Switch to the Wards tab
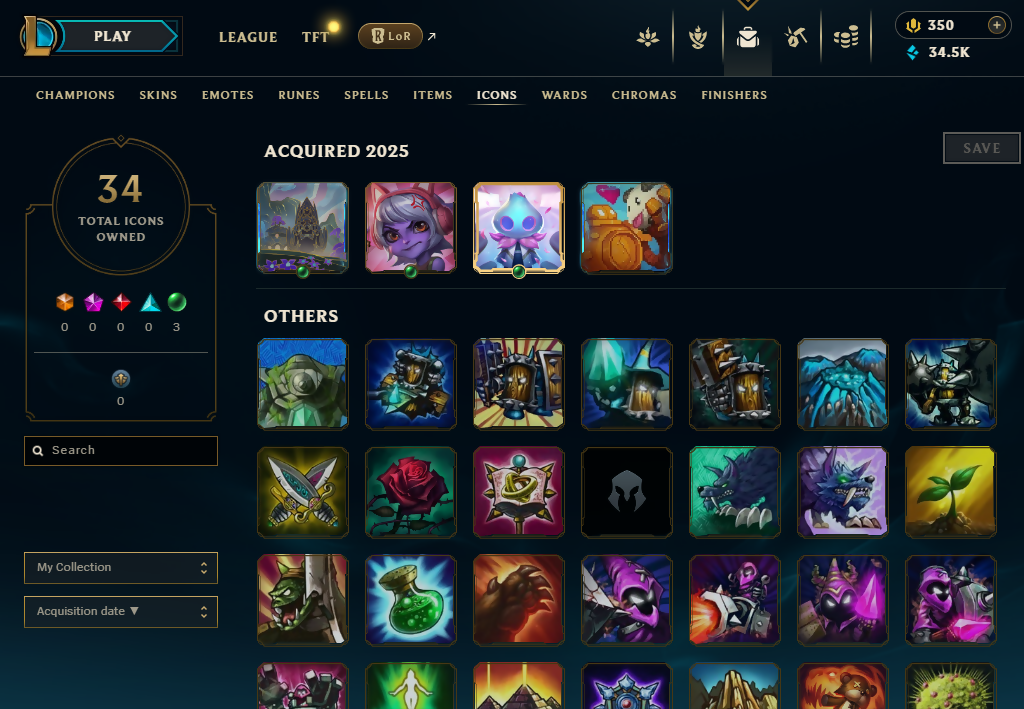 (564, 95)
